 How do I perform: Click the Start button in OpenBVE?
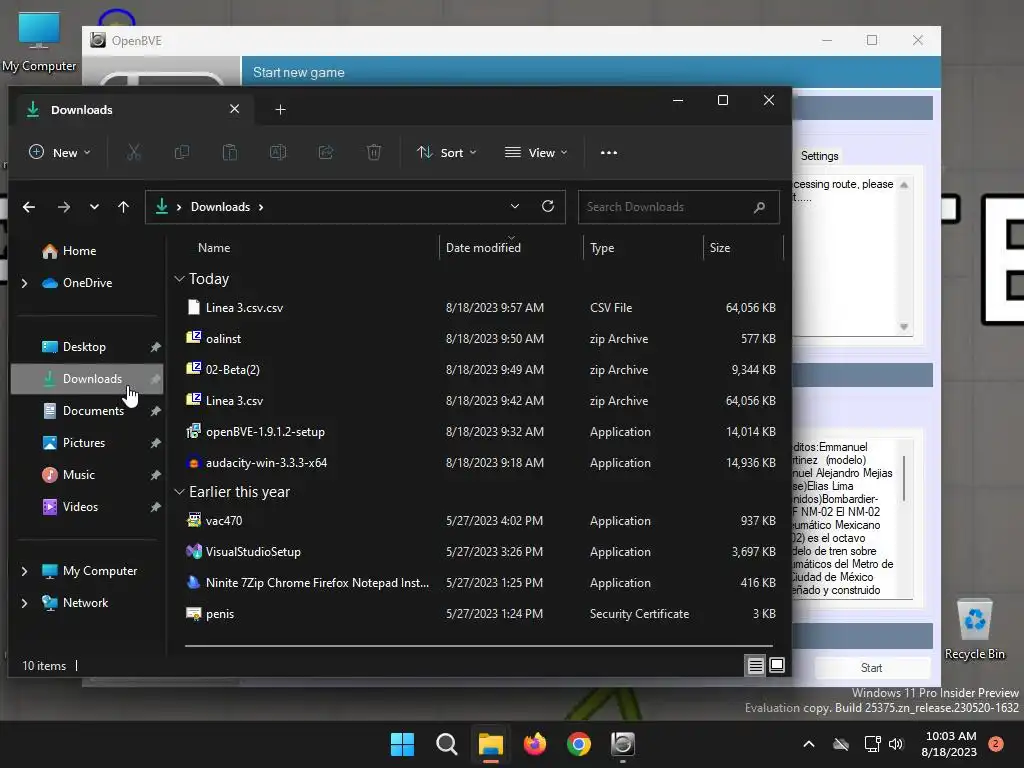[871, 667]
